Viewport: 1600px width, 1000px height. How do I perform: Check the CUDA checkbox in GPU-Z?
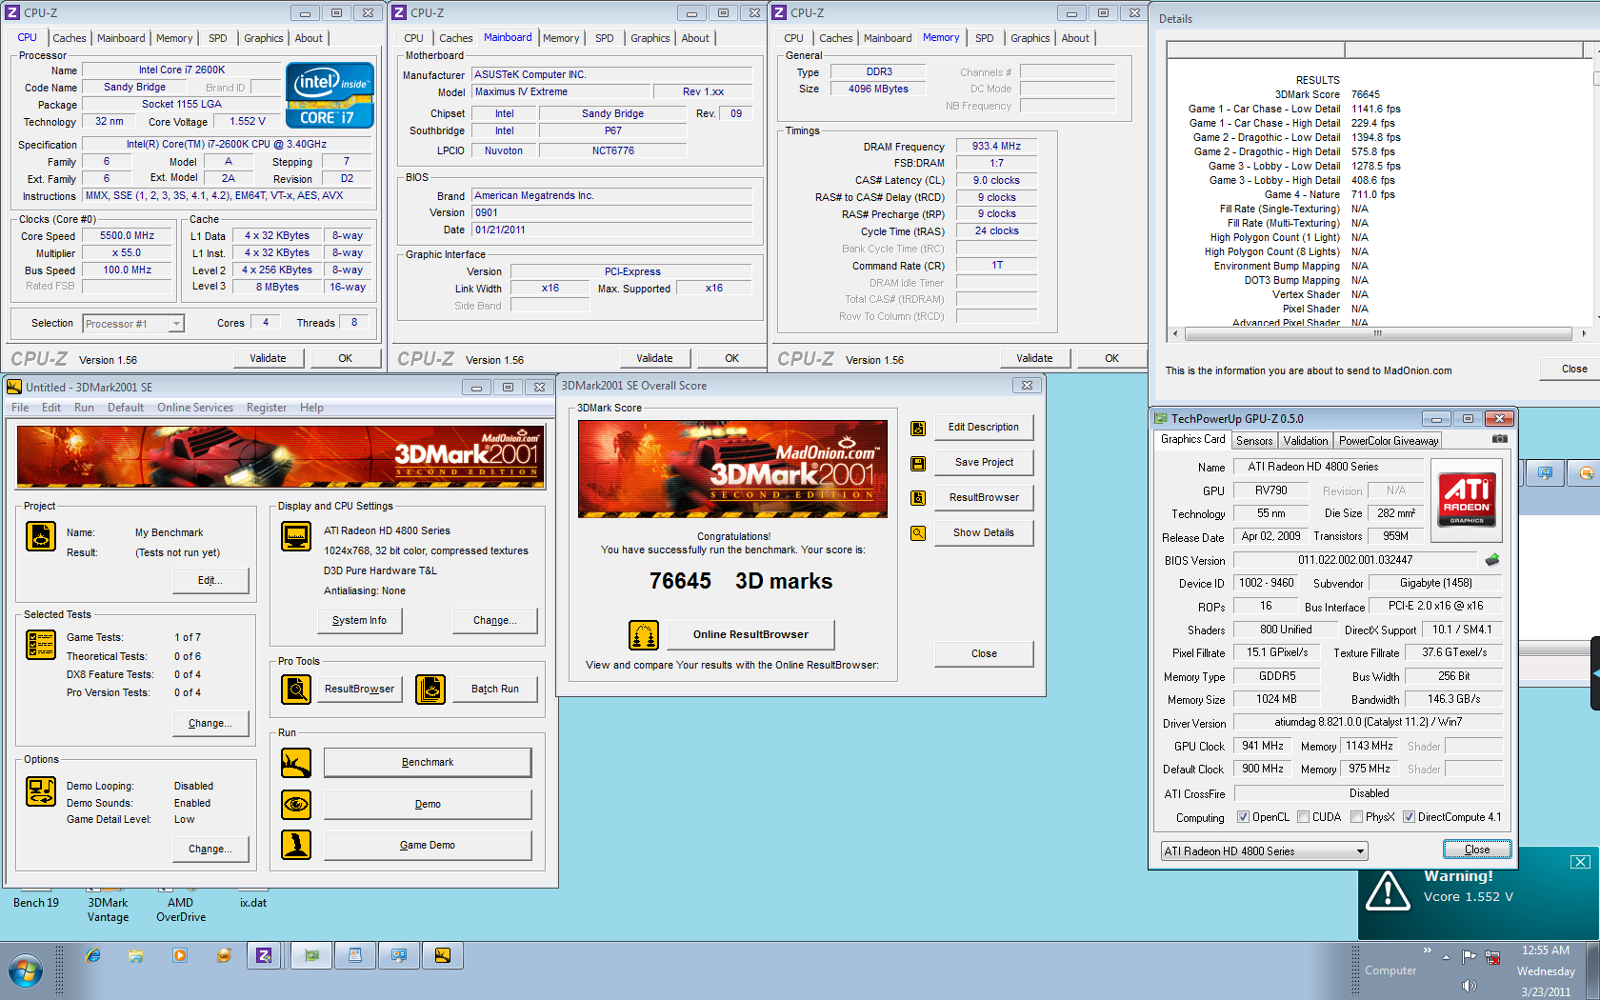1303,817
